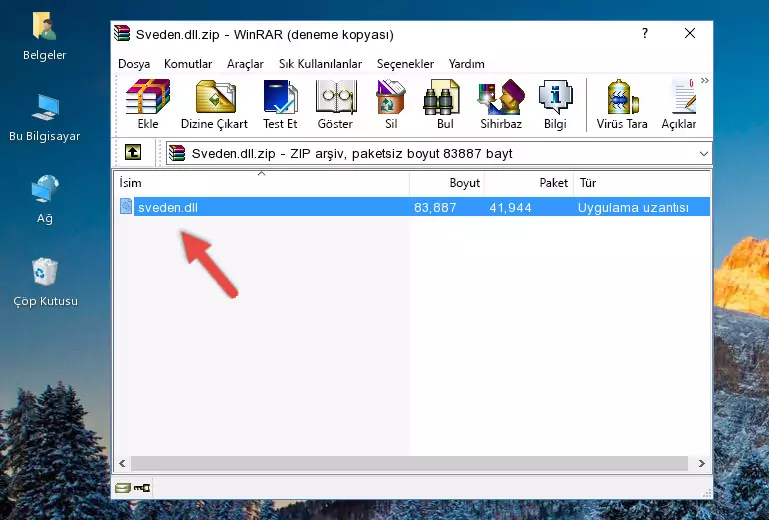The width and height of the screenshot is (769, 520).
Task: Close the WinRAR window
Action: coord(690,33)
